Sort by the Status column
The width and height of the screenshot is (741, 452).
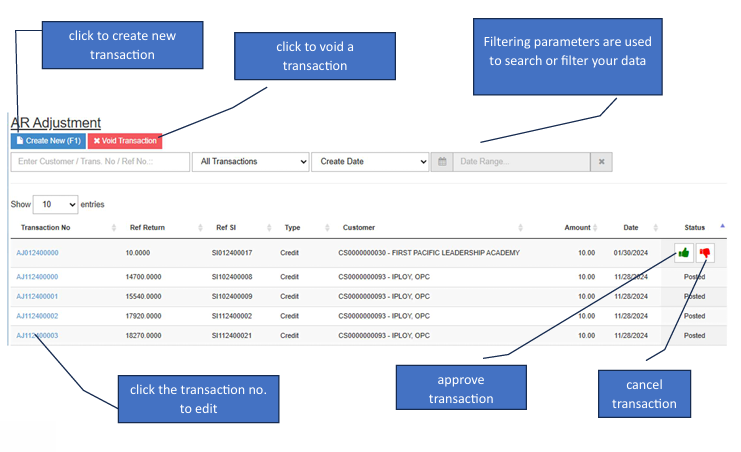click(x=723, y=226)
